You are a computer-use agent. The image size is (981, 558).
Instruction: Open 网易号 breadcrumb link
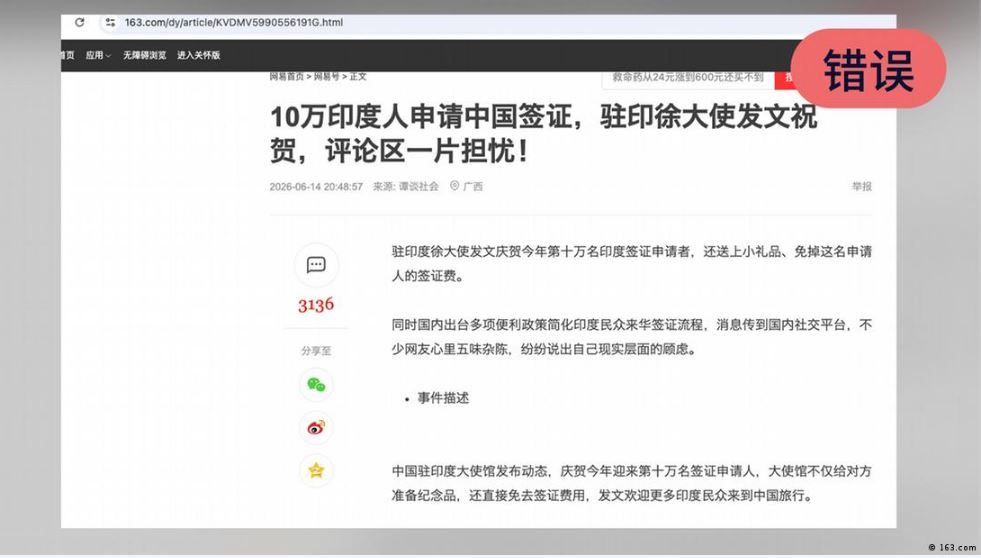point(326,76)
